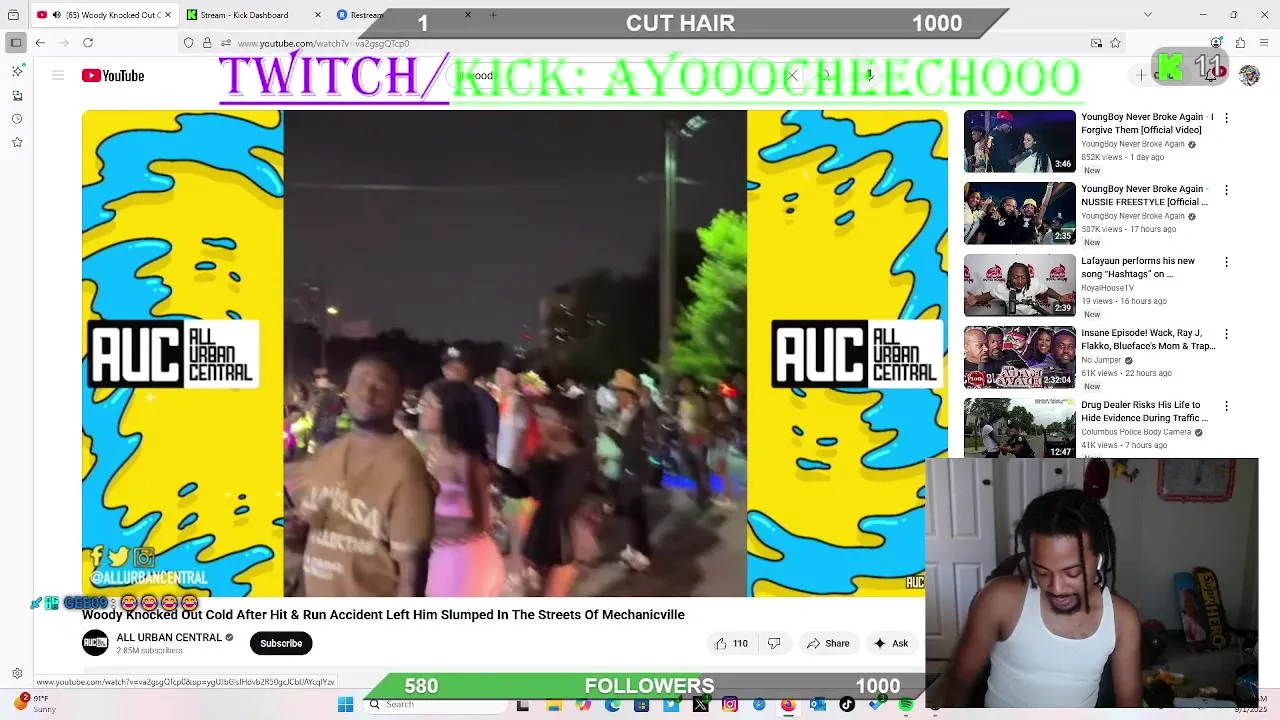
Task: Switch to the Woody Knocked Out YouTube tab
Action: [x=104, y=15]
